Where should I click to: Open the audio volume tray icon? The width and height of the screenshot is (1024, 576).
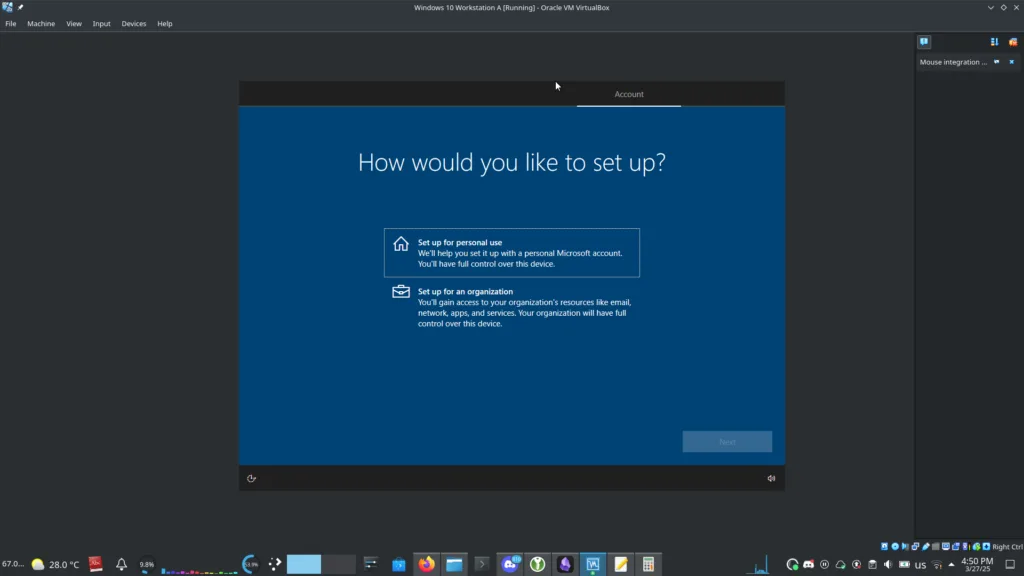(x=888, y=564)
